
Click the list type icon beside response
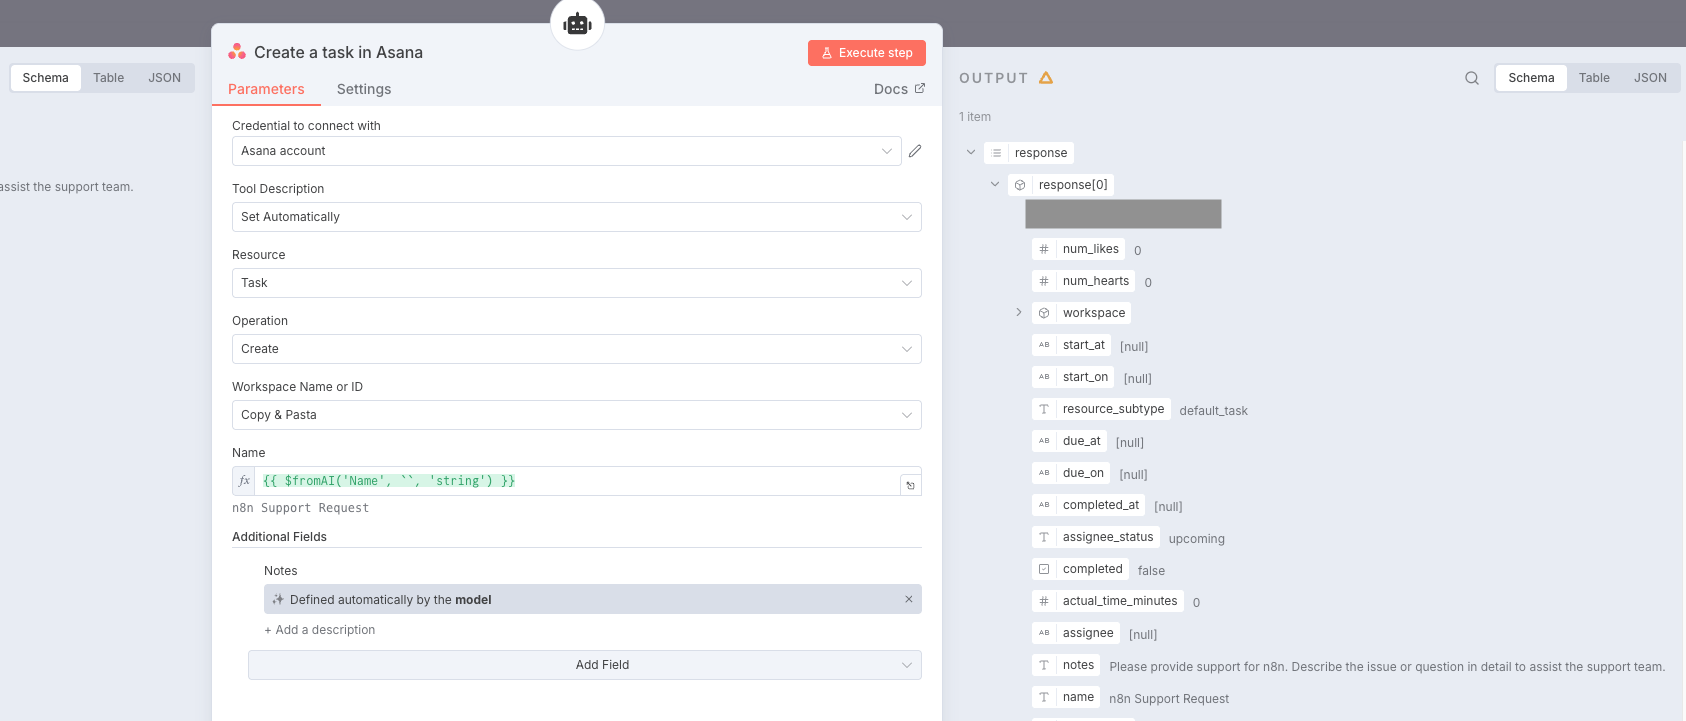click(997, 153)
